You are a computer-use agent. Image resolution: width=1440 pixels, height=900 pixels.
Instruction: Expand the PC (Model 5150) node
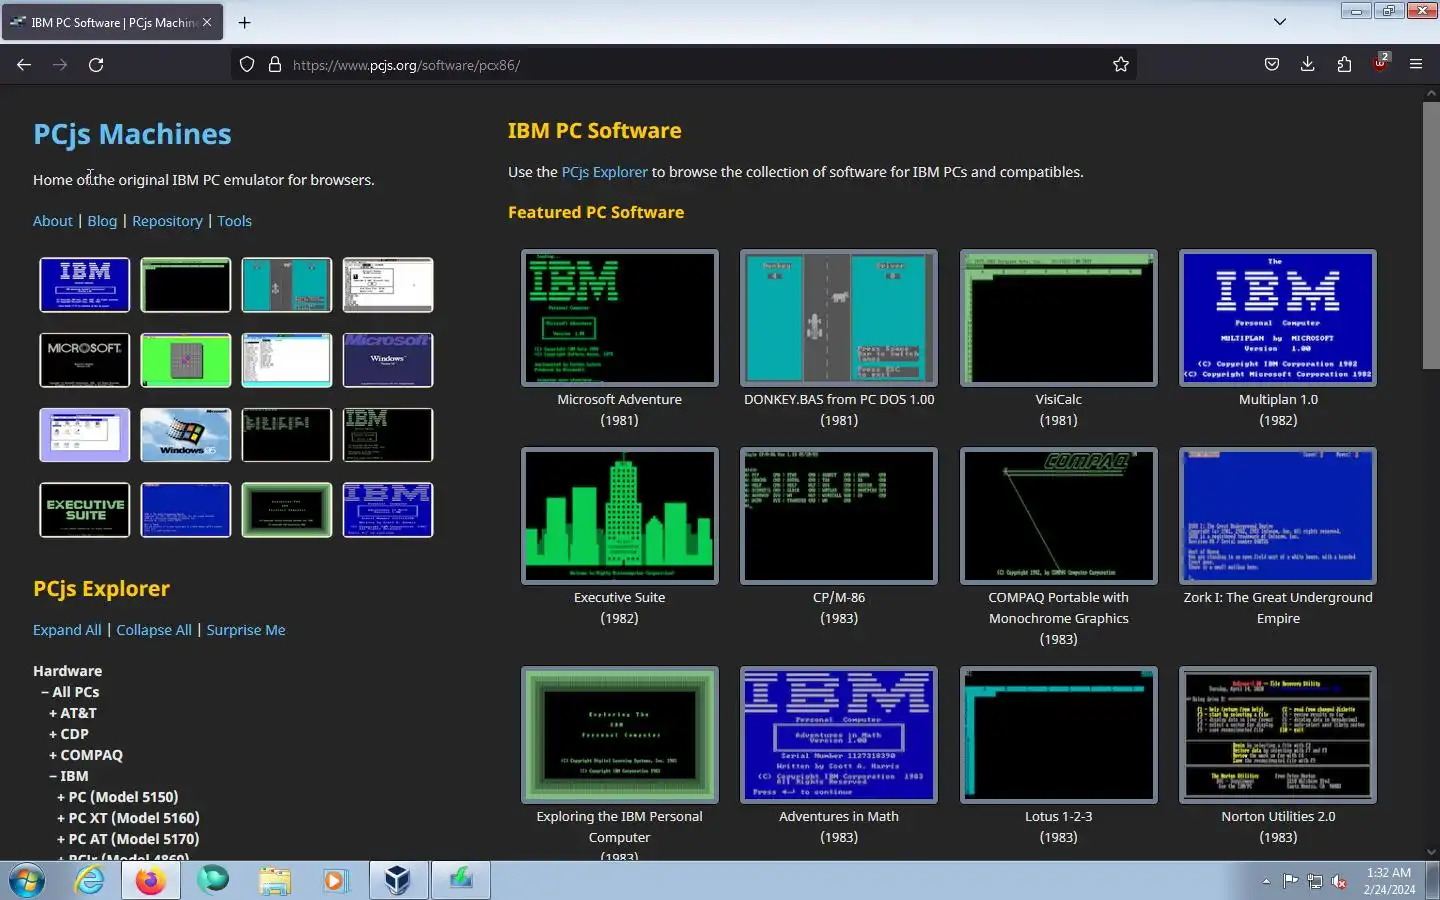tap(118, 797)
